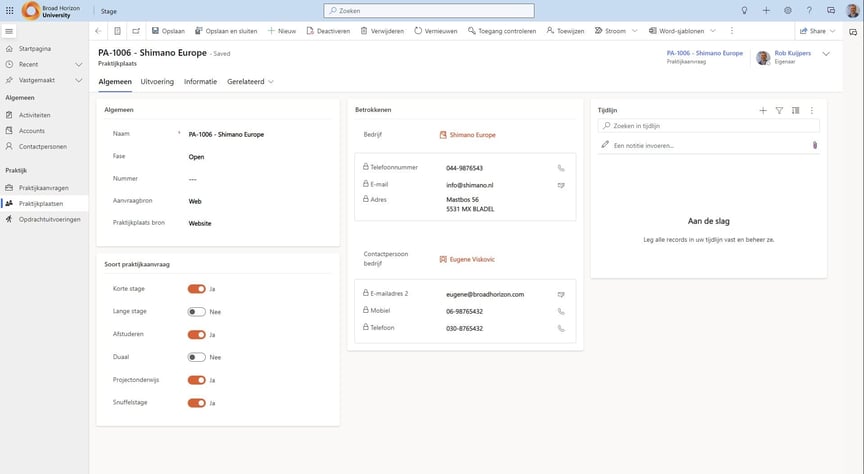Open the Gerelateerd dropdown tab

coord(250,82)
